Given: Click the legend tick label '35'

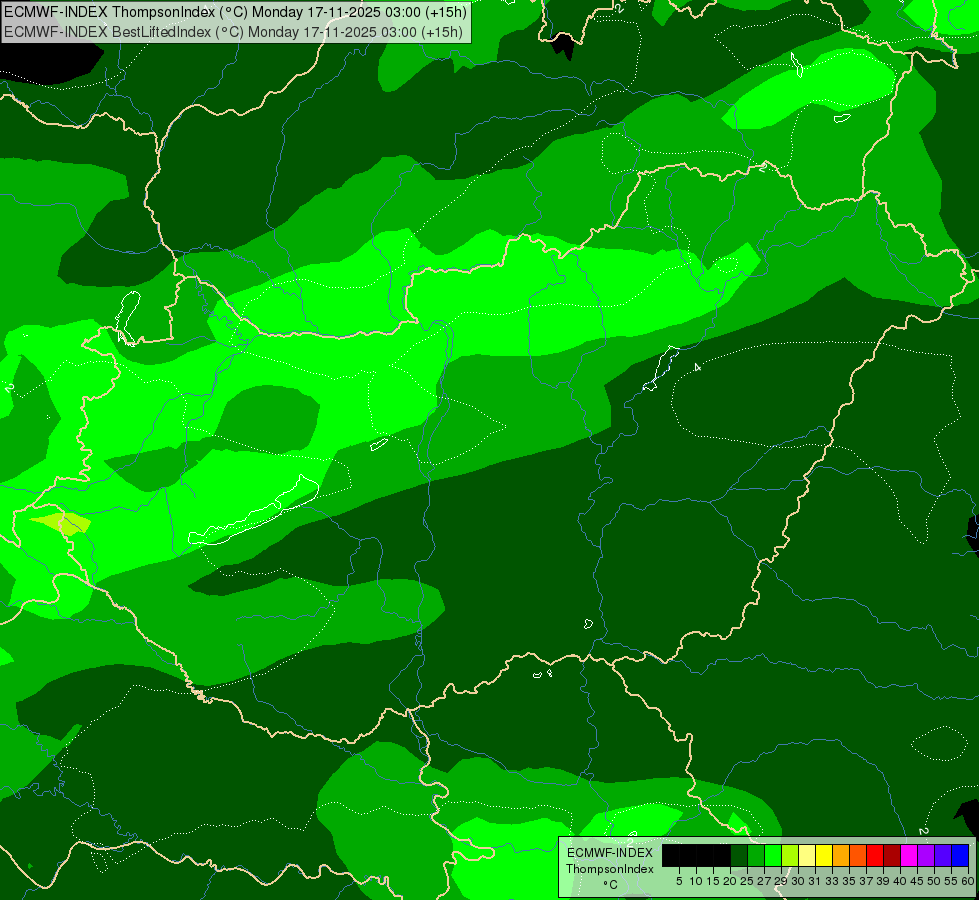Looking at the screenshot, I should click(x=849, y=881).
